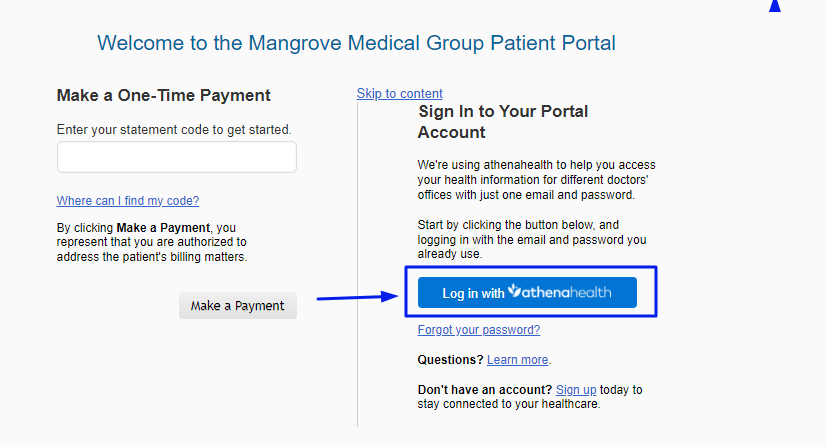826x447 pixels.
Task: Log in with athenahealth button
Action: 527,293
